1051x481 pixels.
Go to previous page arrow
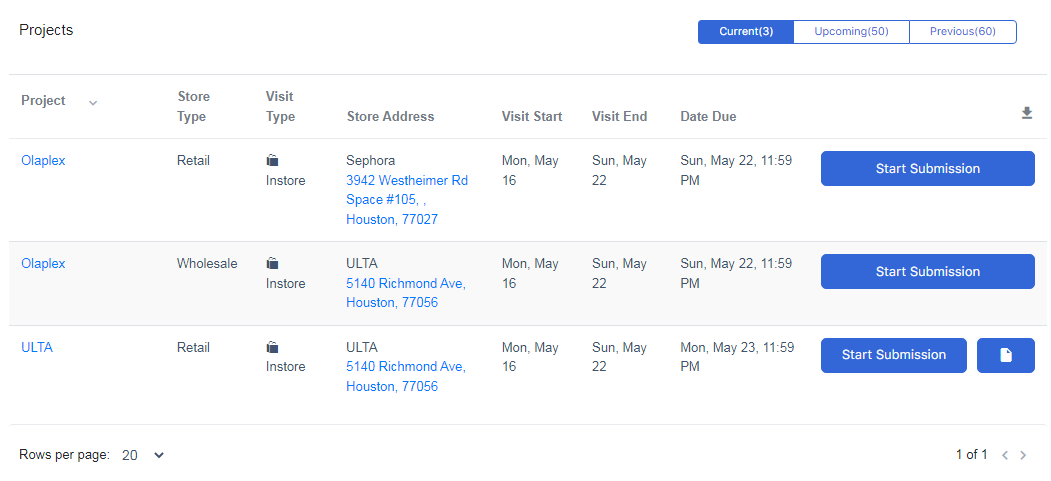pyautogui.click(x=1005, y=455)
